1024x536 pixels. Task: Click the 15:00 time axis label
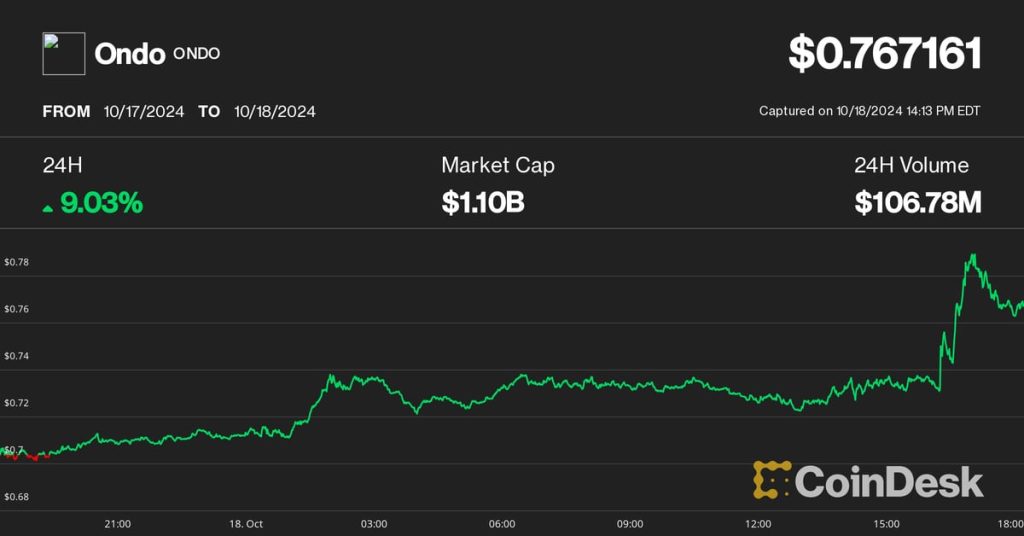pyautogui.click(x=886, y=524)
